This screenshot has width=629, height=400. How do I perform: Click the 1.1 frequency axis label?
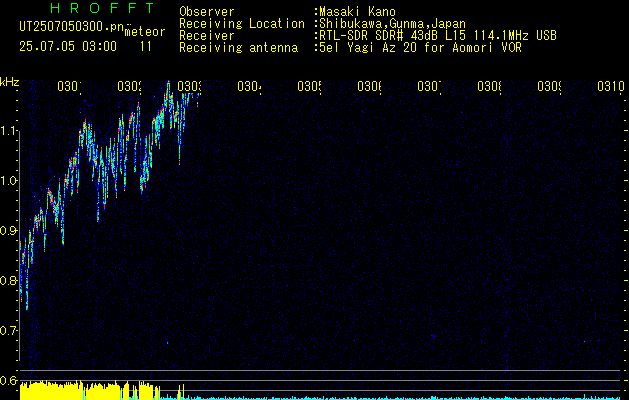tap(8, 130)
